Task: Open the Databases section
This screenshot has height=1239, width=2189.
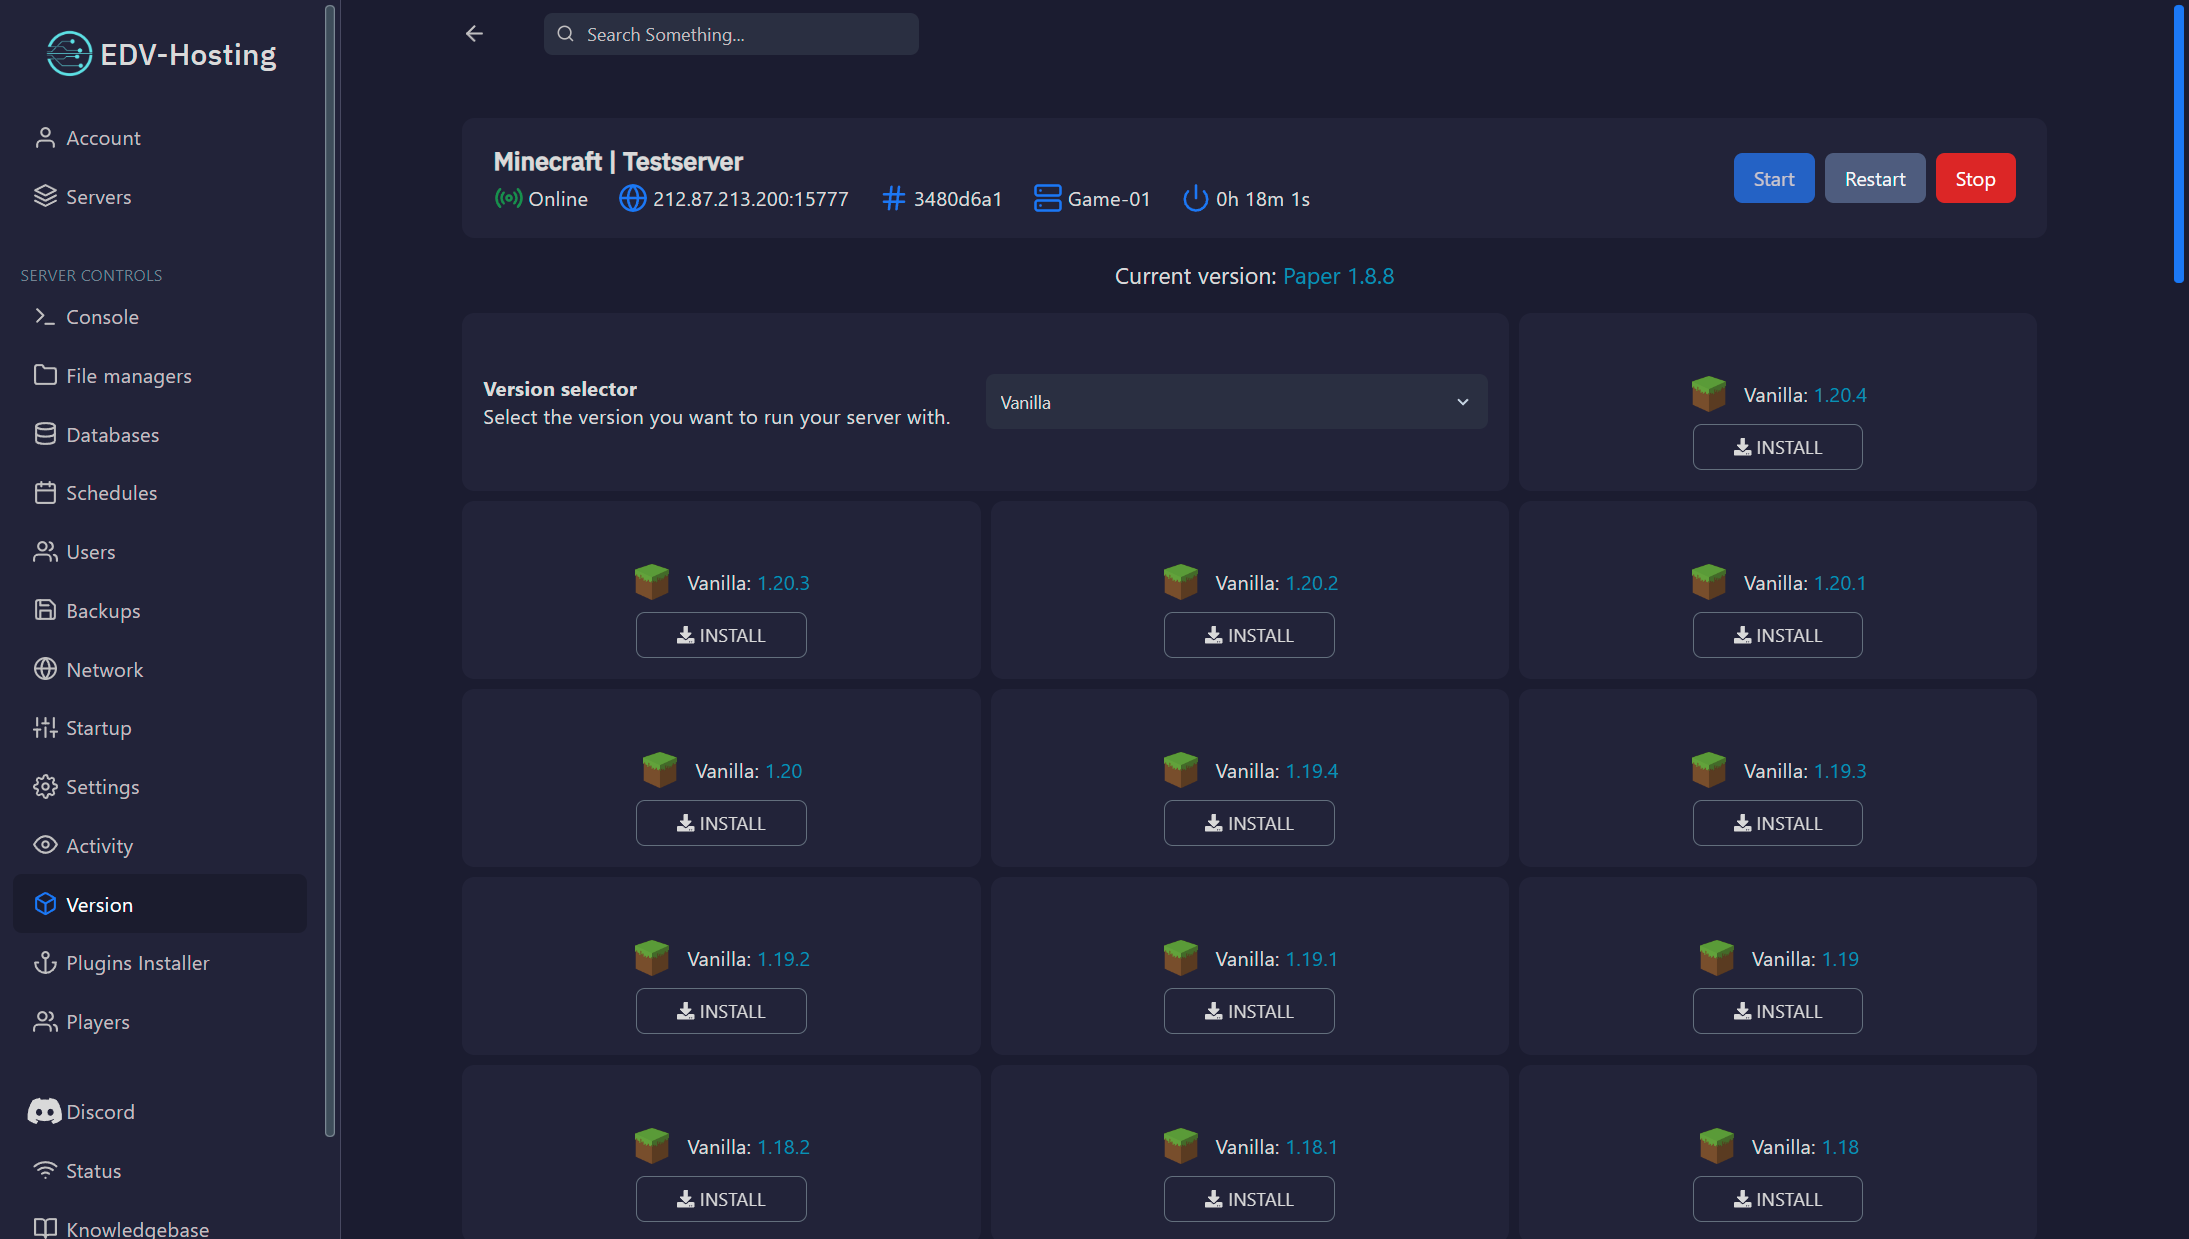Action: pos(160,435)
